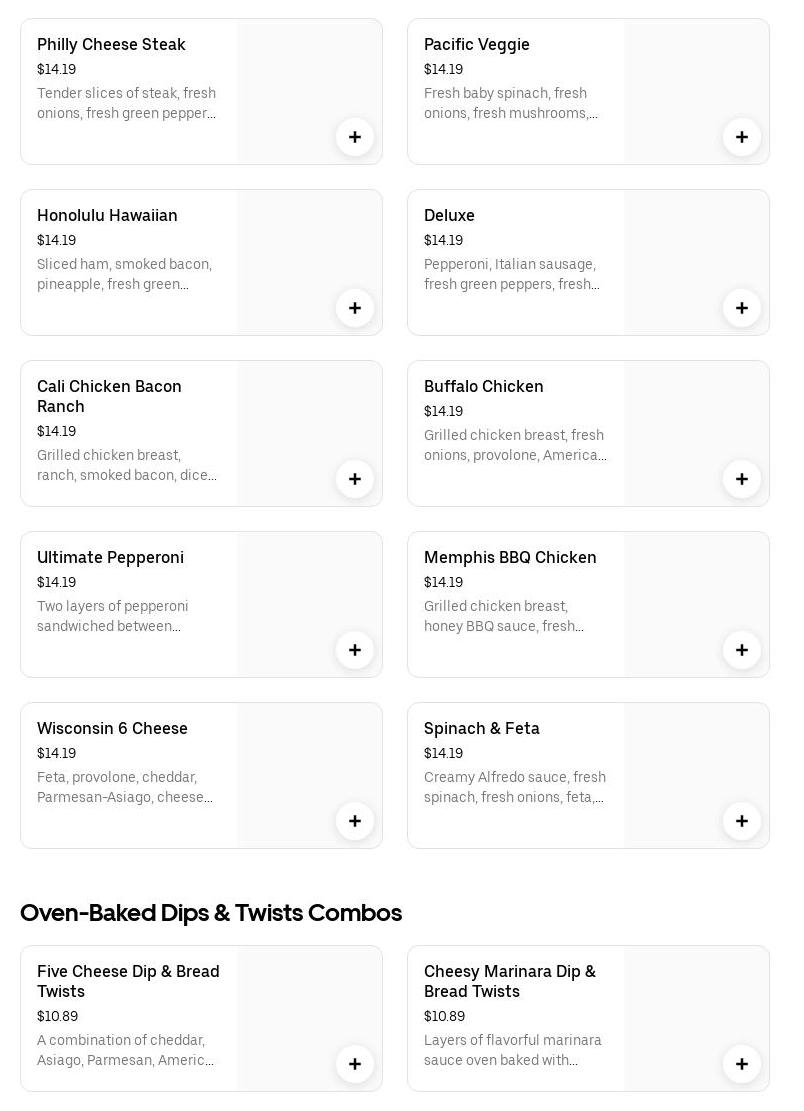Open Philly Cheese Steak item details

[x=111, y=45]
